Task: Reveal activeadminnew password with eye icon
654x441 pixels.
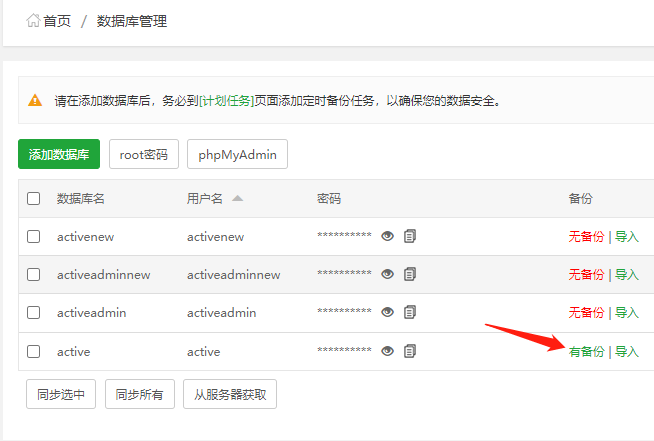Action: [x=388, y=275]
